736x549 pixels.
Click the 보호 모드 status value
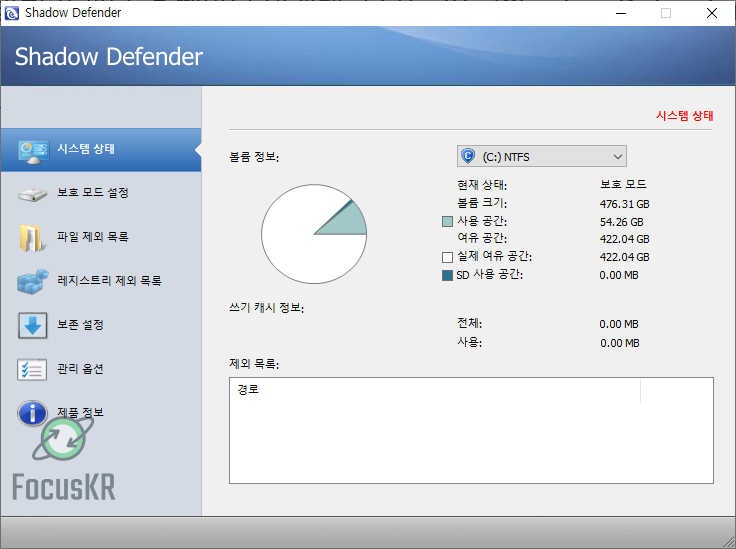coord(623,184)
